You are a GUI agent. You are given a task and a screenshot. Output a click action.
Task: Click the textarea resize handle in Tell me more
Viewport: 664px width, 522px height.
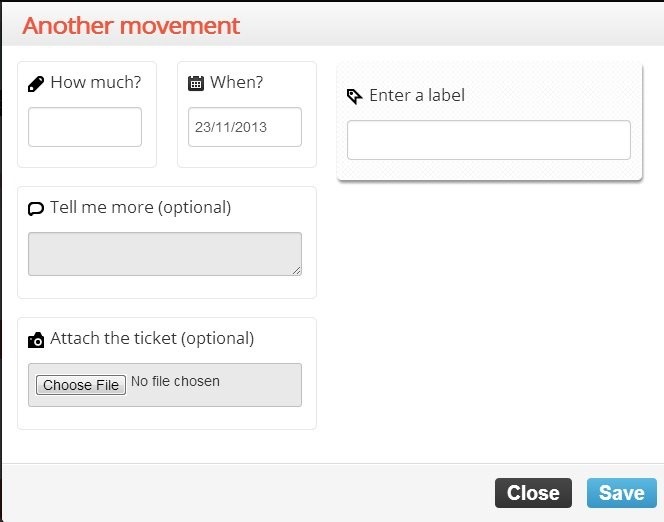pos(296,270)
